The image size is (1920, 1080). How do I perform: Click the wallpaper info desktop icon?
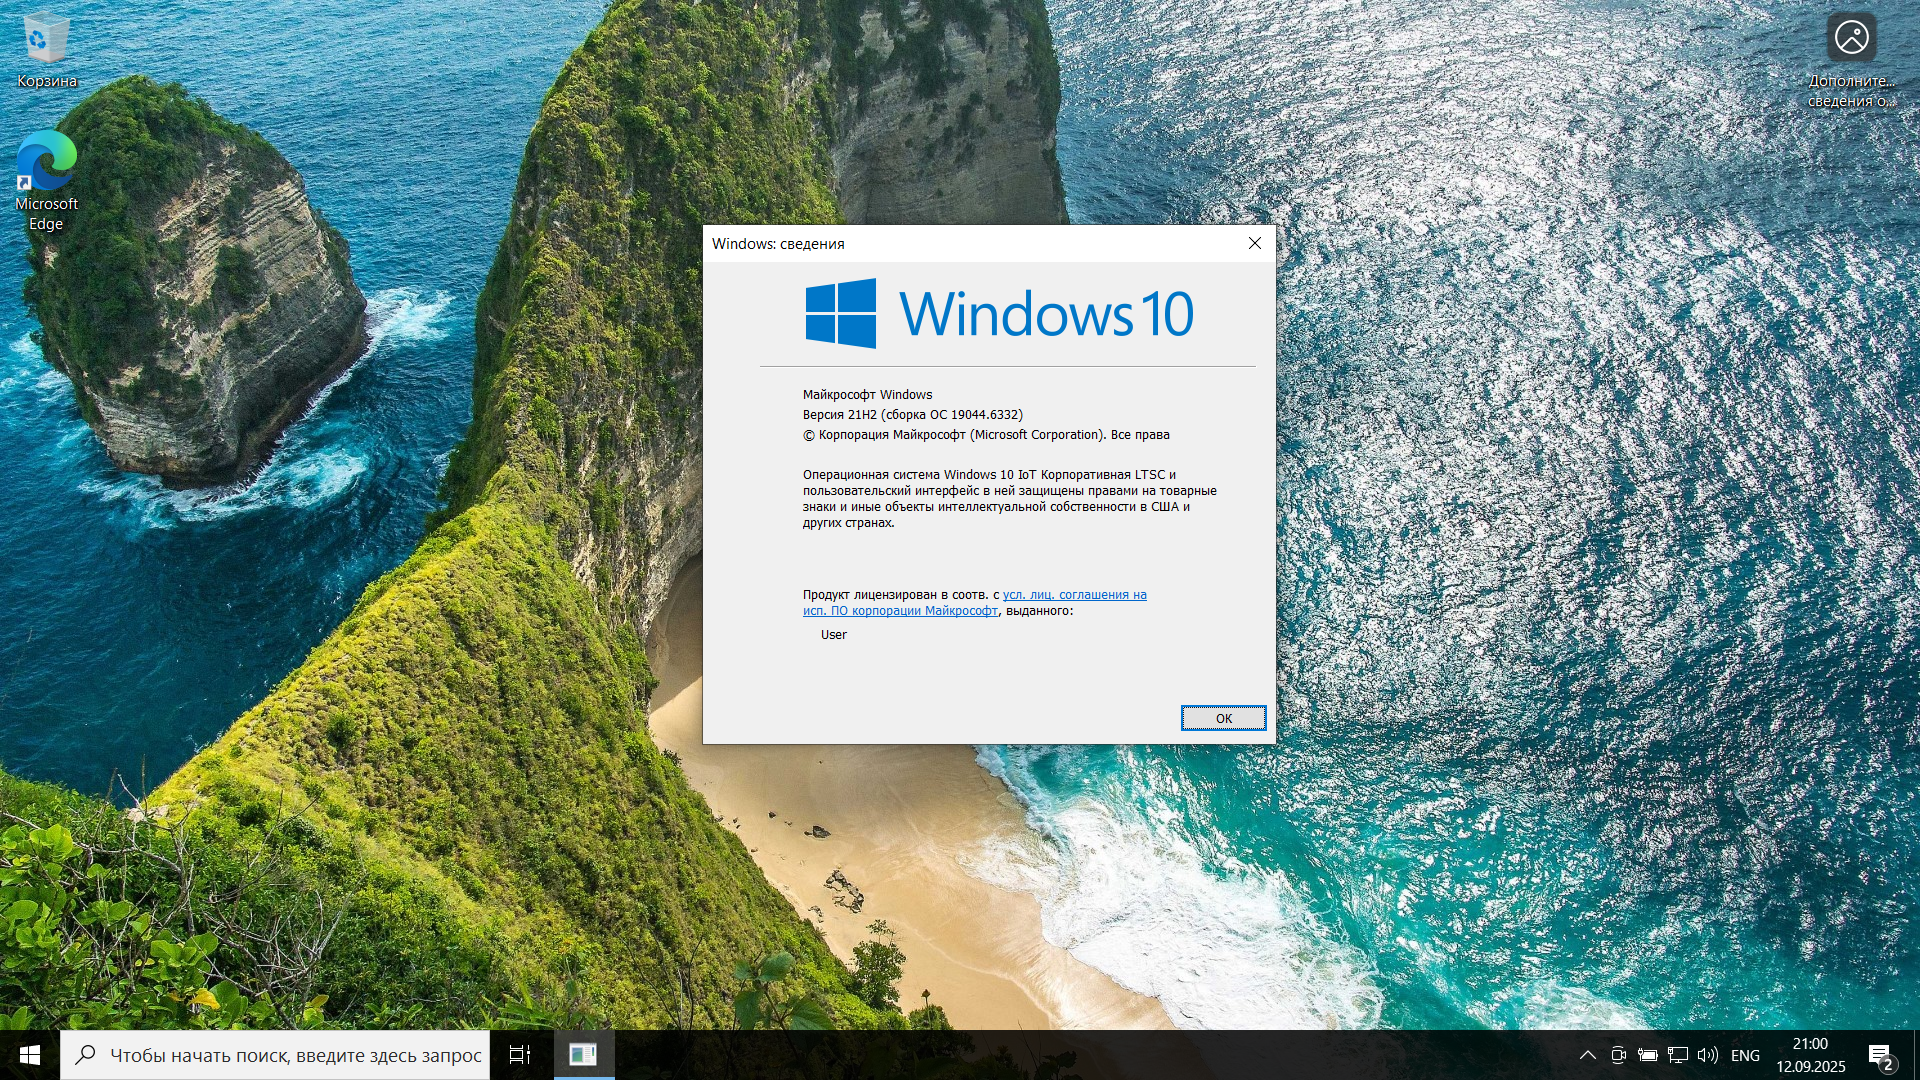coord(1851,55)
